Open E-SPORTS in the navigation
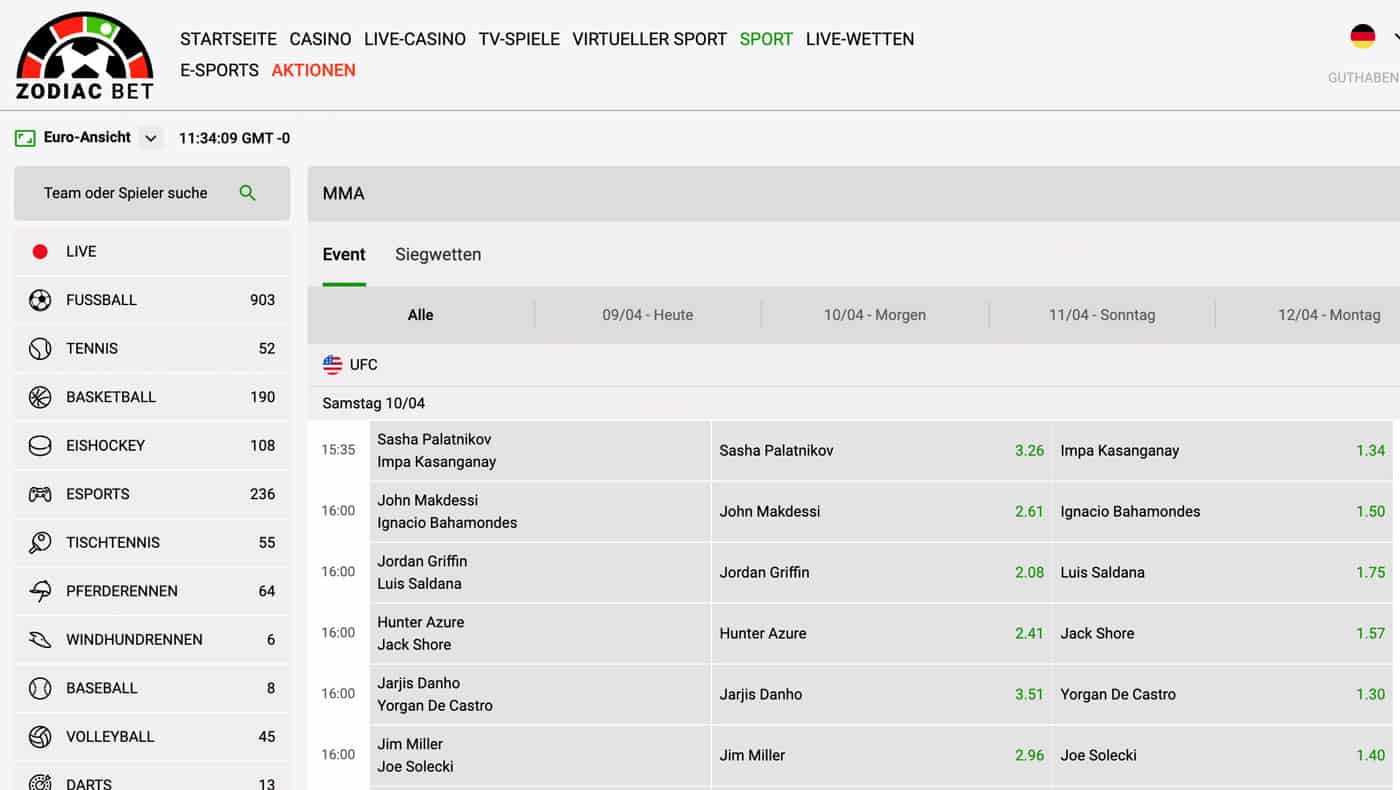The width and height of the screenshot is (1400, 790). coord(219,70)
